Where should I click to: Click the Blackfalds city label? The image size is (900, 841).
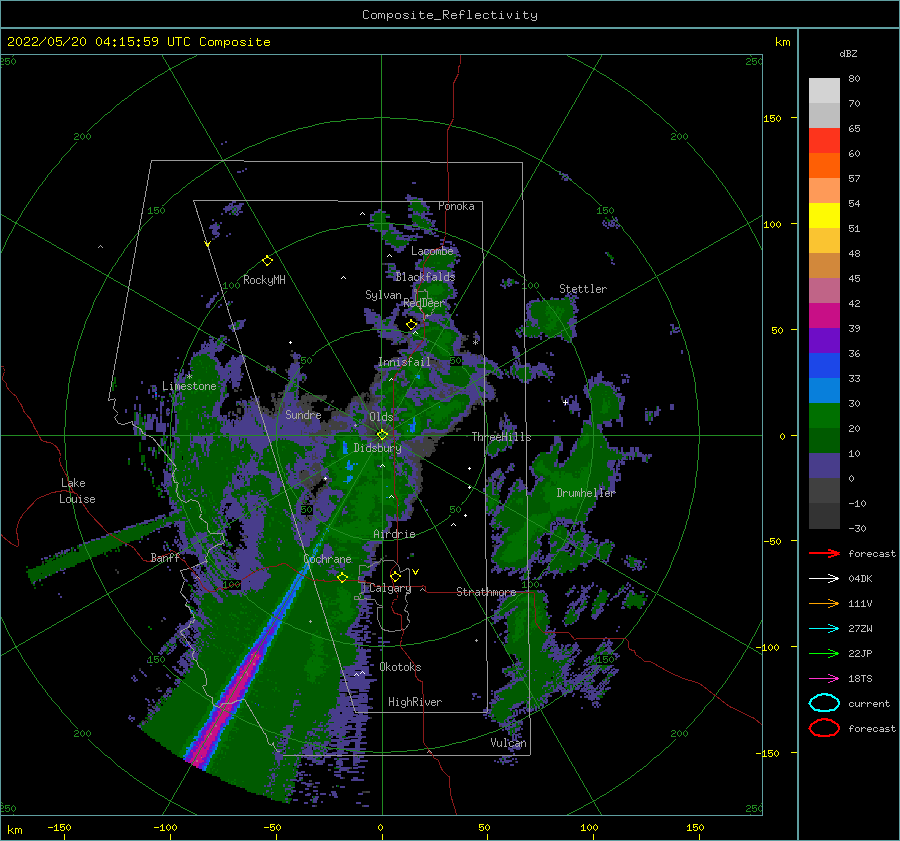click(425, 277)
